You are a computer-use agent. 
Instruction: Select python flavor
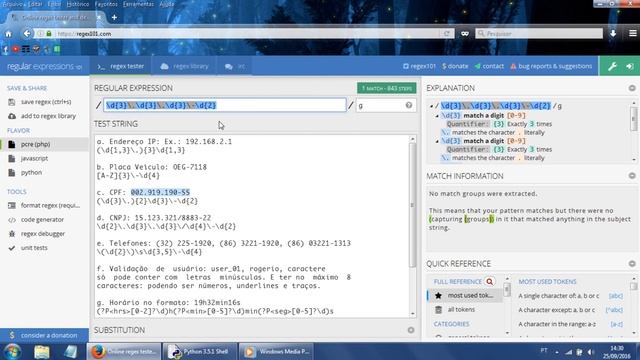pyautogui.click(x=31, y=173)
